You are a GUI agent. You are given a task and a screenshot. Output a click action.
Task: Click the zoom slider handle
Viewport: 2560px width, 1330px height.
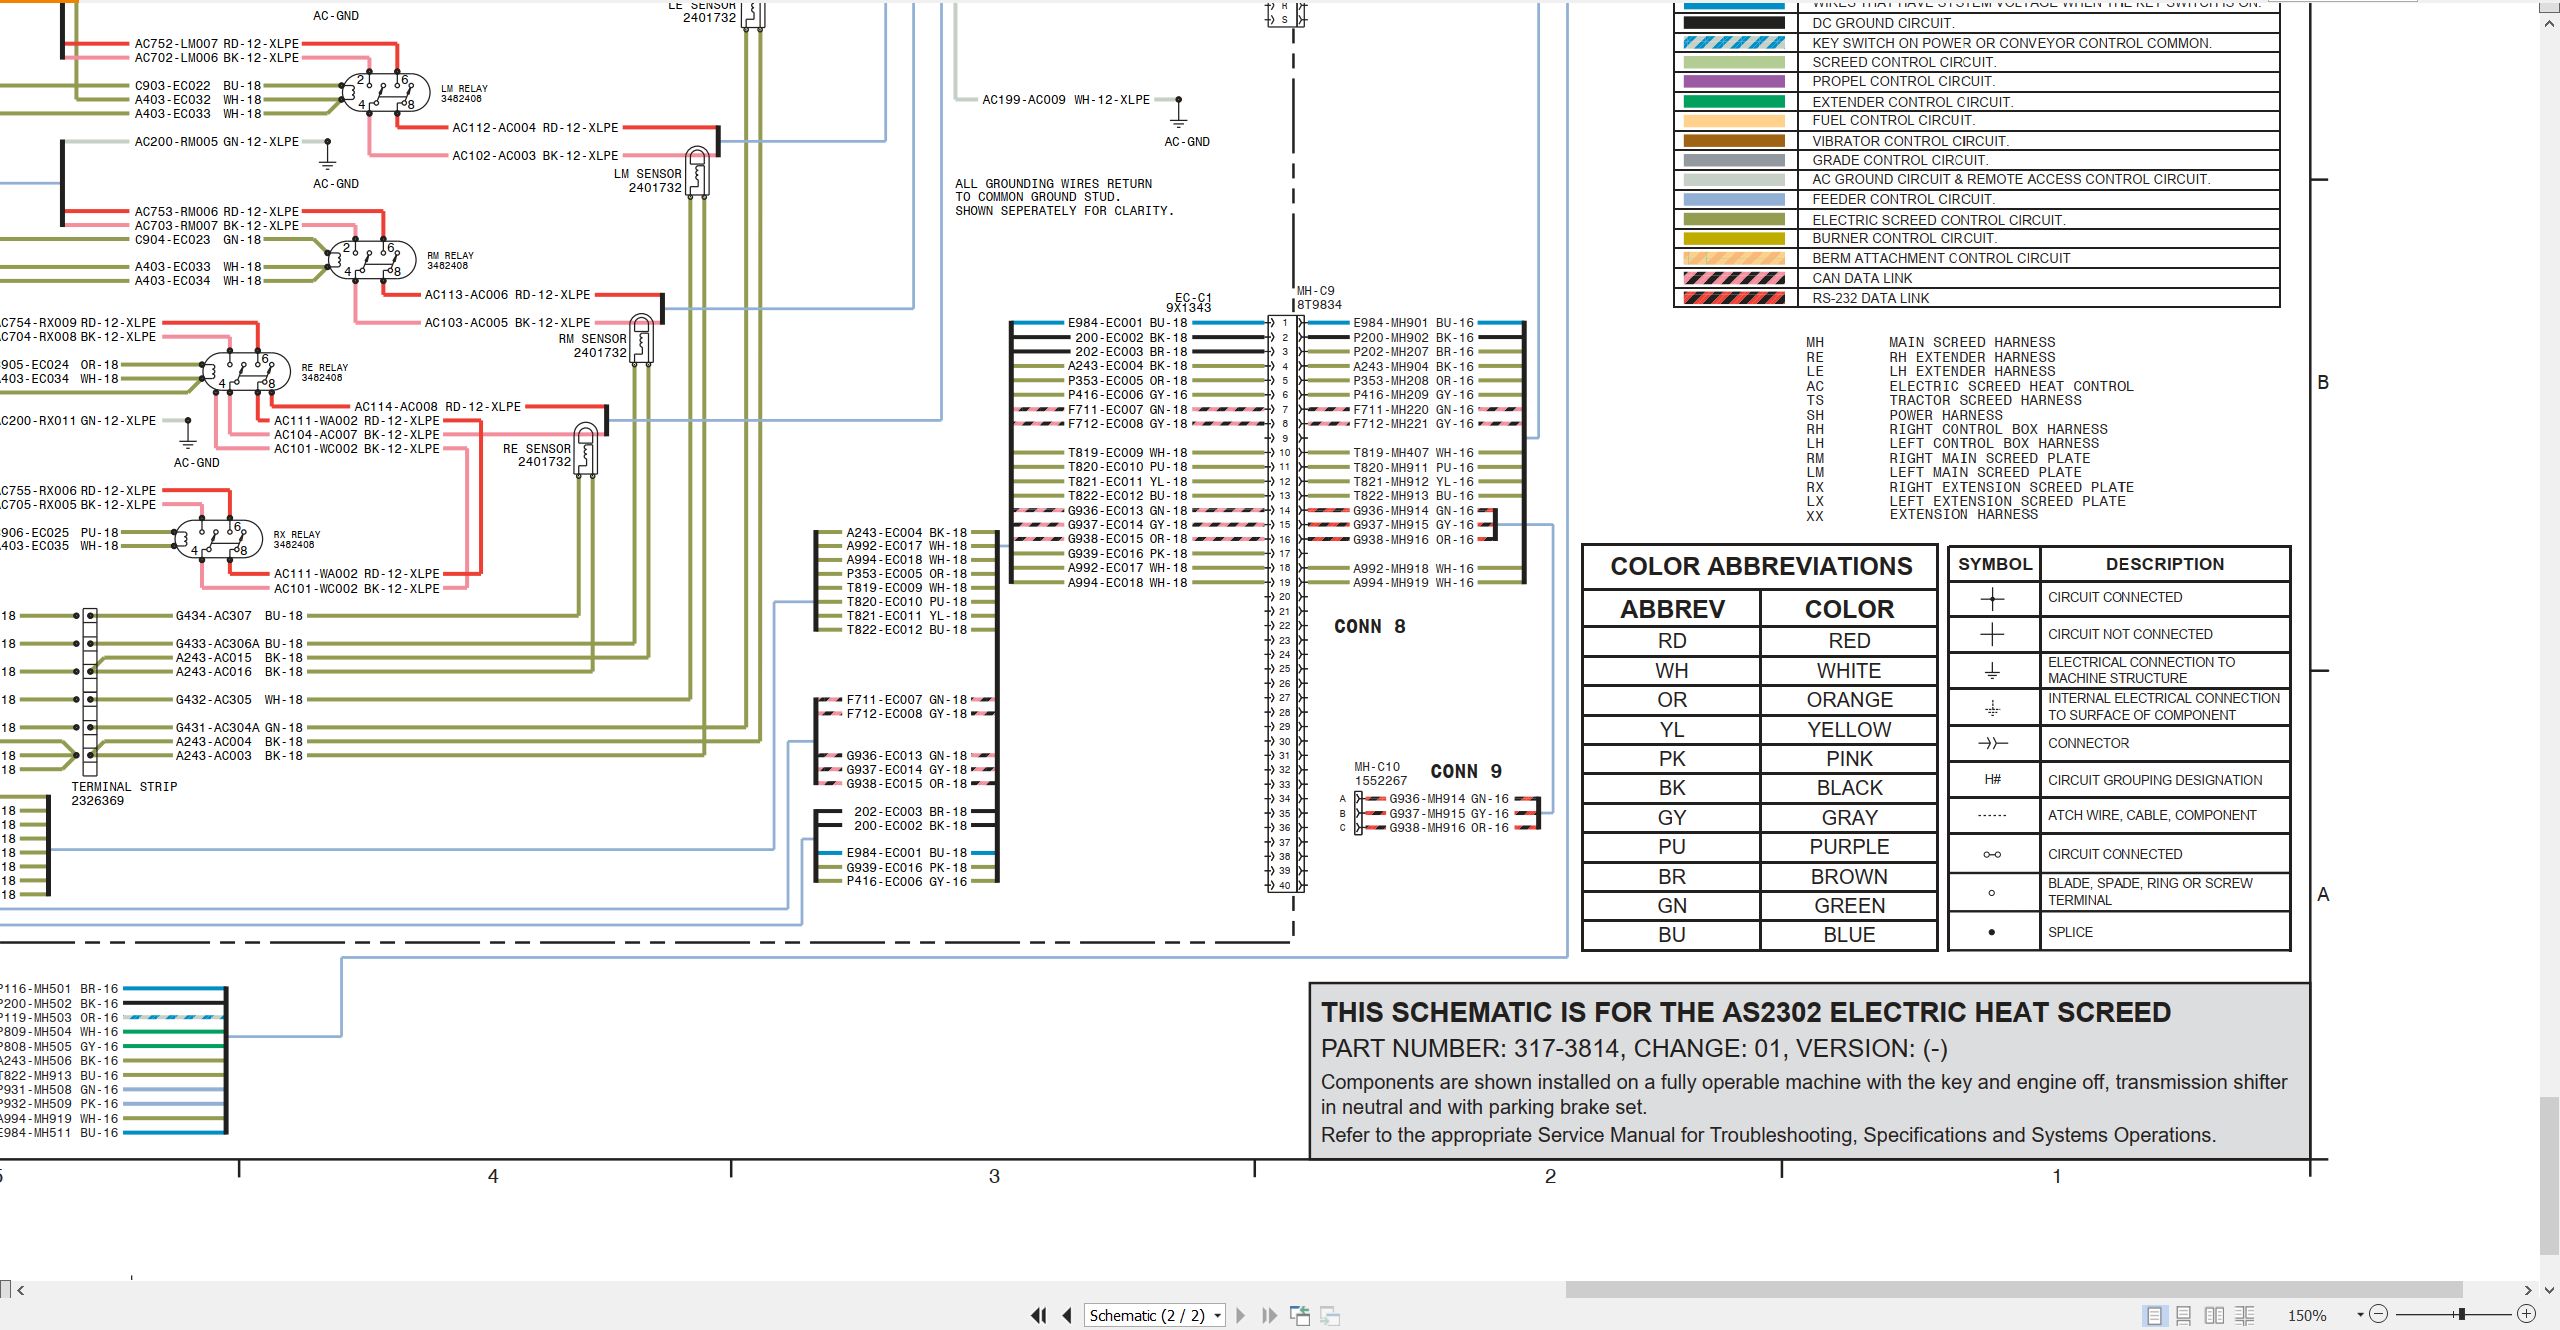2462,1314
